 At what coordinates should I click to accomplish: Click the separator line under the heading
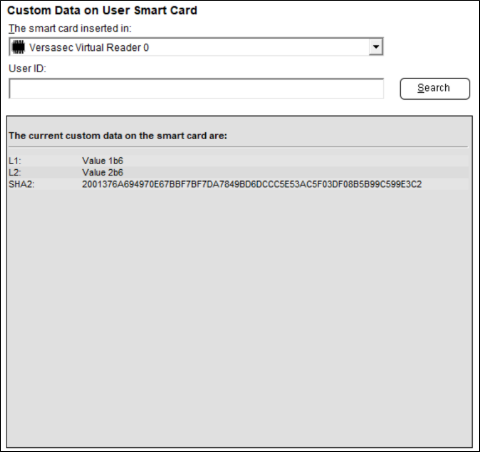click(238, 146)
